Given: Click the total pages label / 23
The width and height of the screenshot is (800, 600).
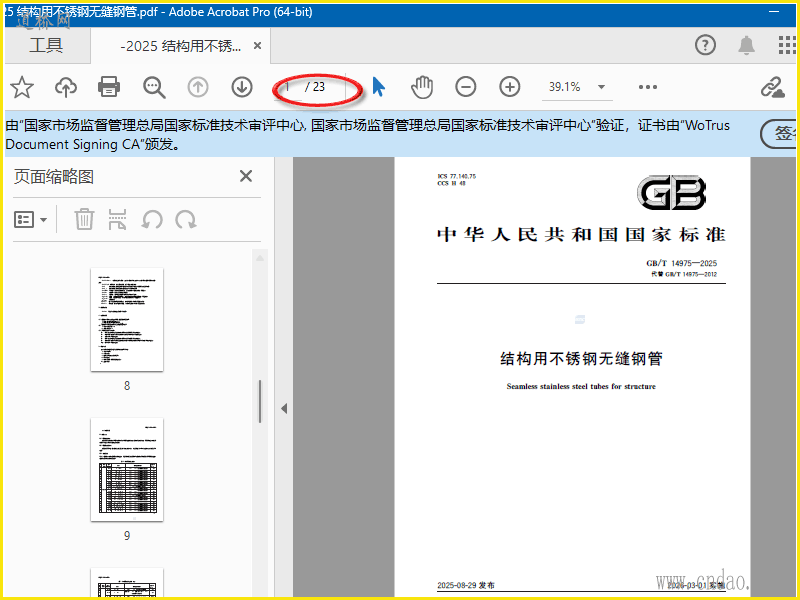Looking at the screenshot, I should [x=315, y=87].
